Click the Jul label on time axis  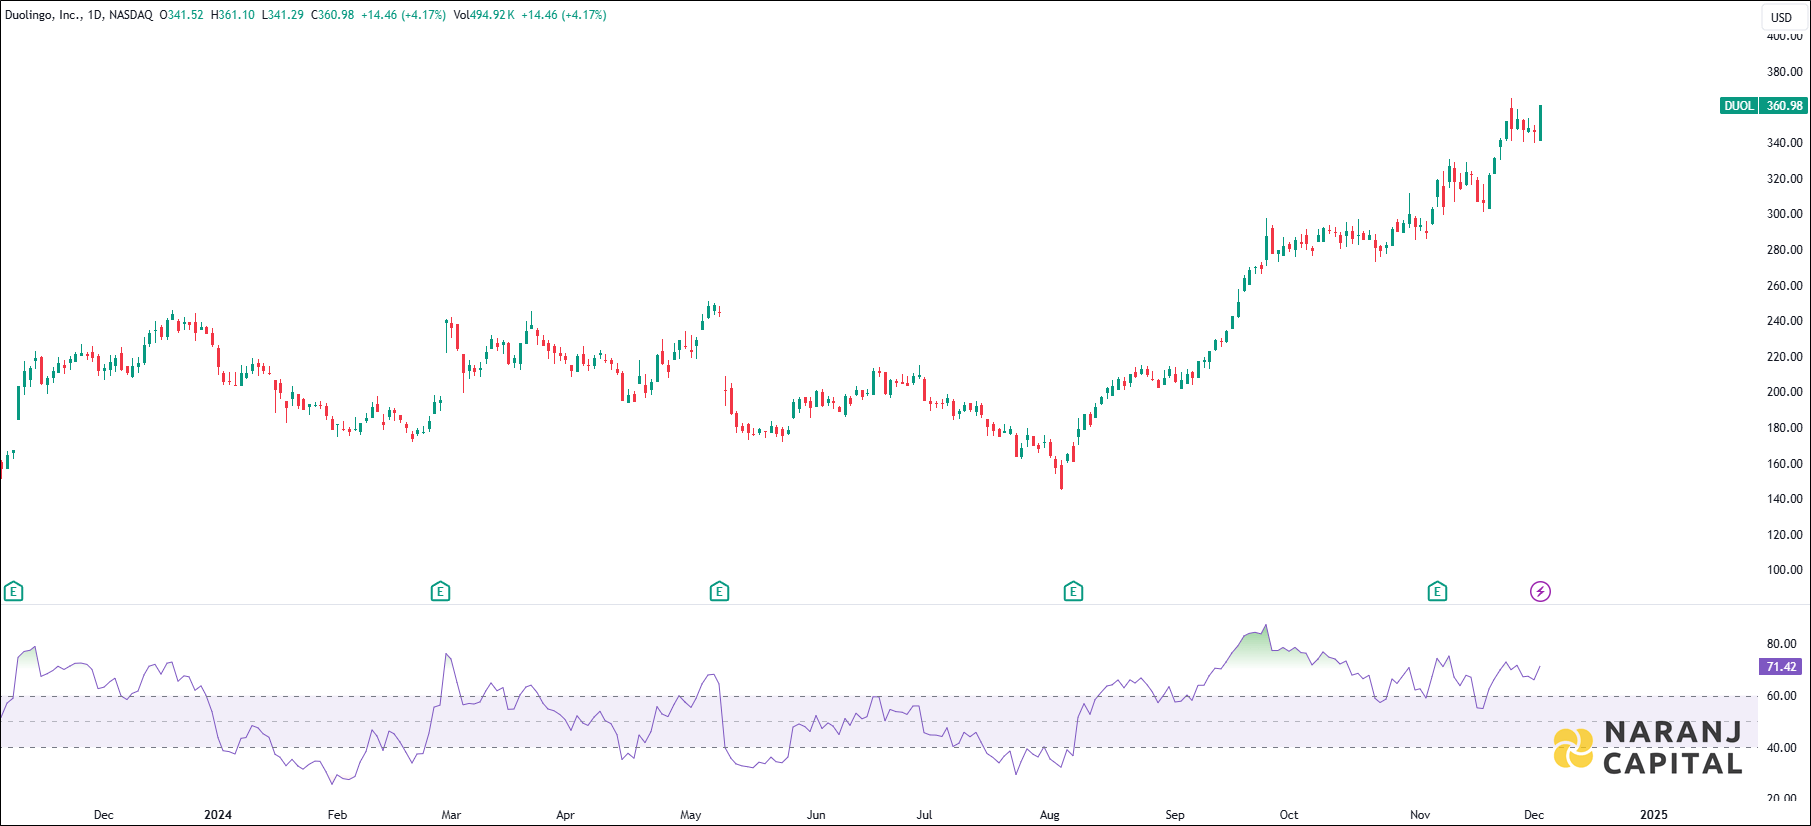click(x=924, y=815)
